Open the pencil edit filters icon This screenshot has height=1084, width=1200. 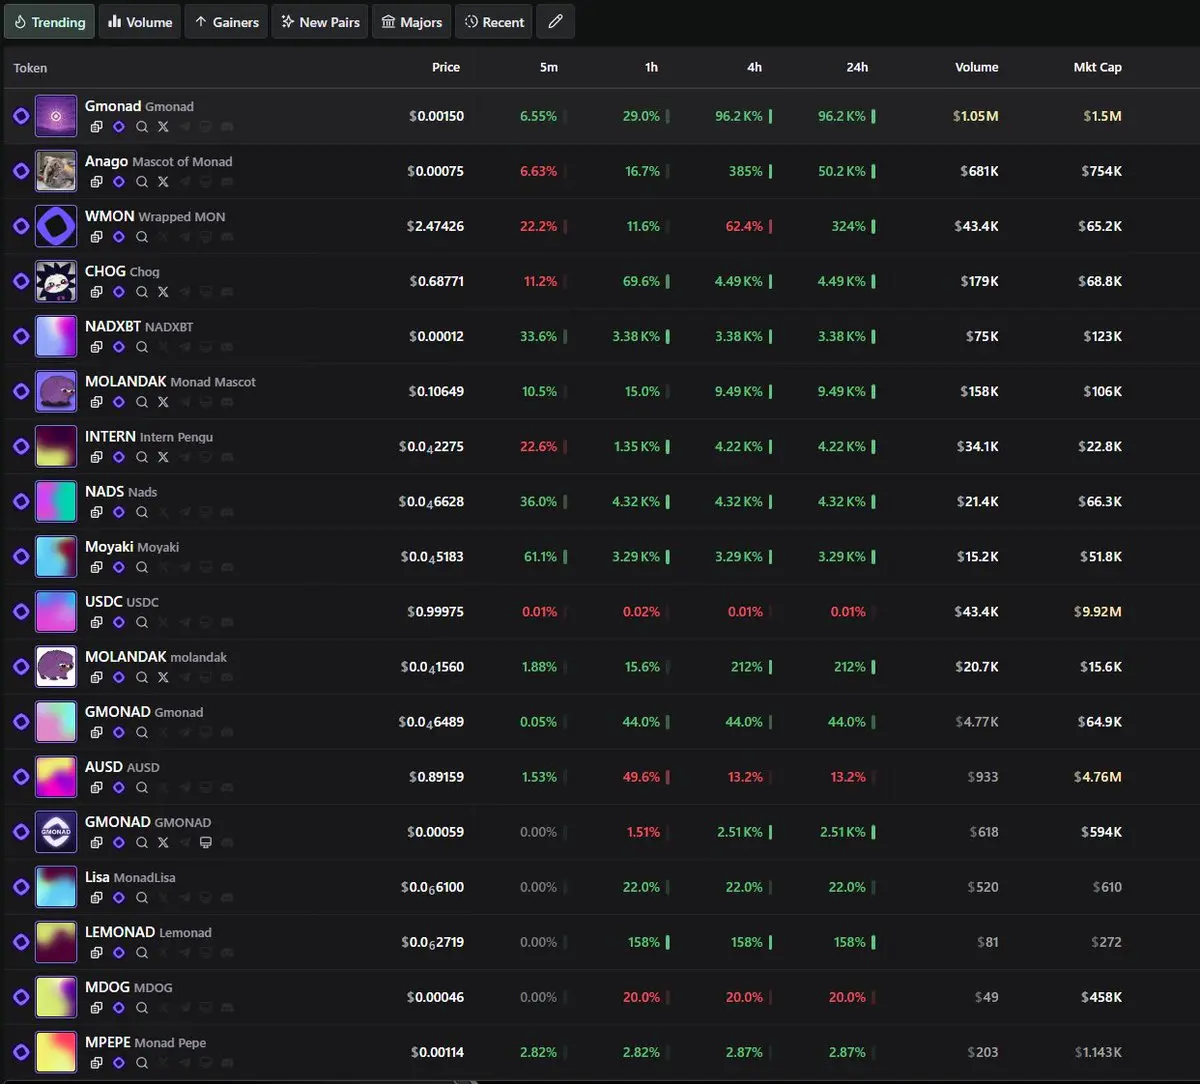click(555, 22)
